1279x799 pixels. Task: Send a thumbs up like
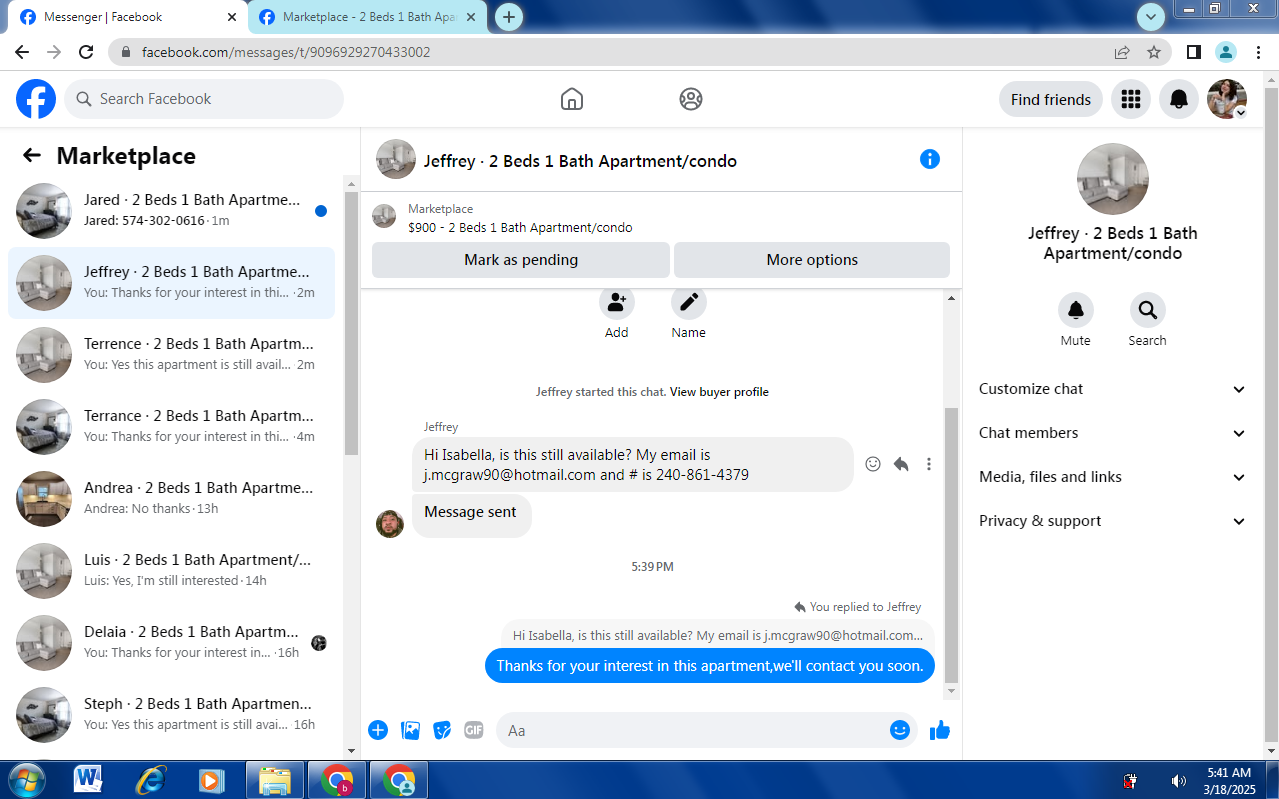(940, 731)
